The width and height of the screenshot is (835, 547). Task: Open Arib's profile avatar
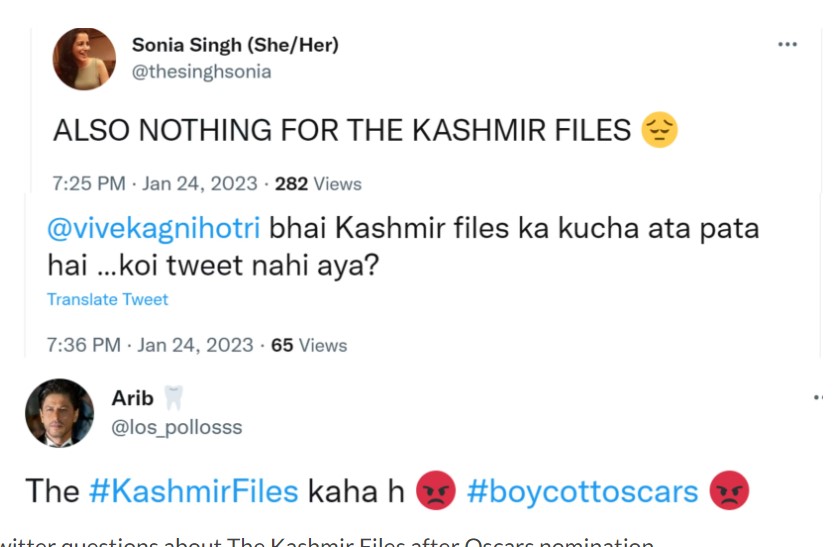point(60,413)
